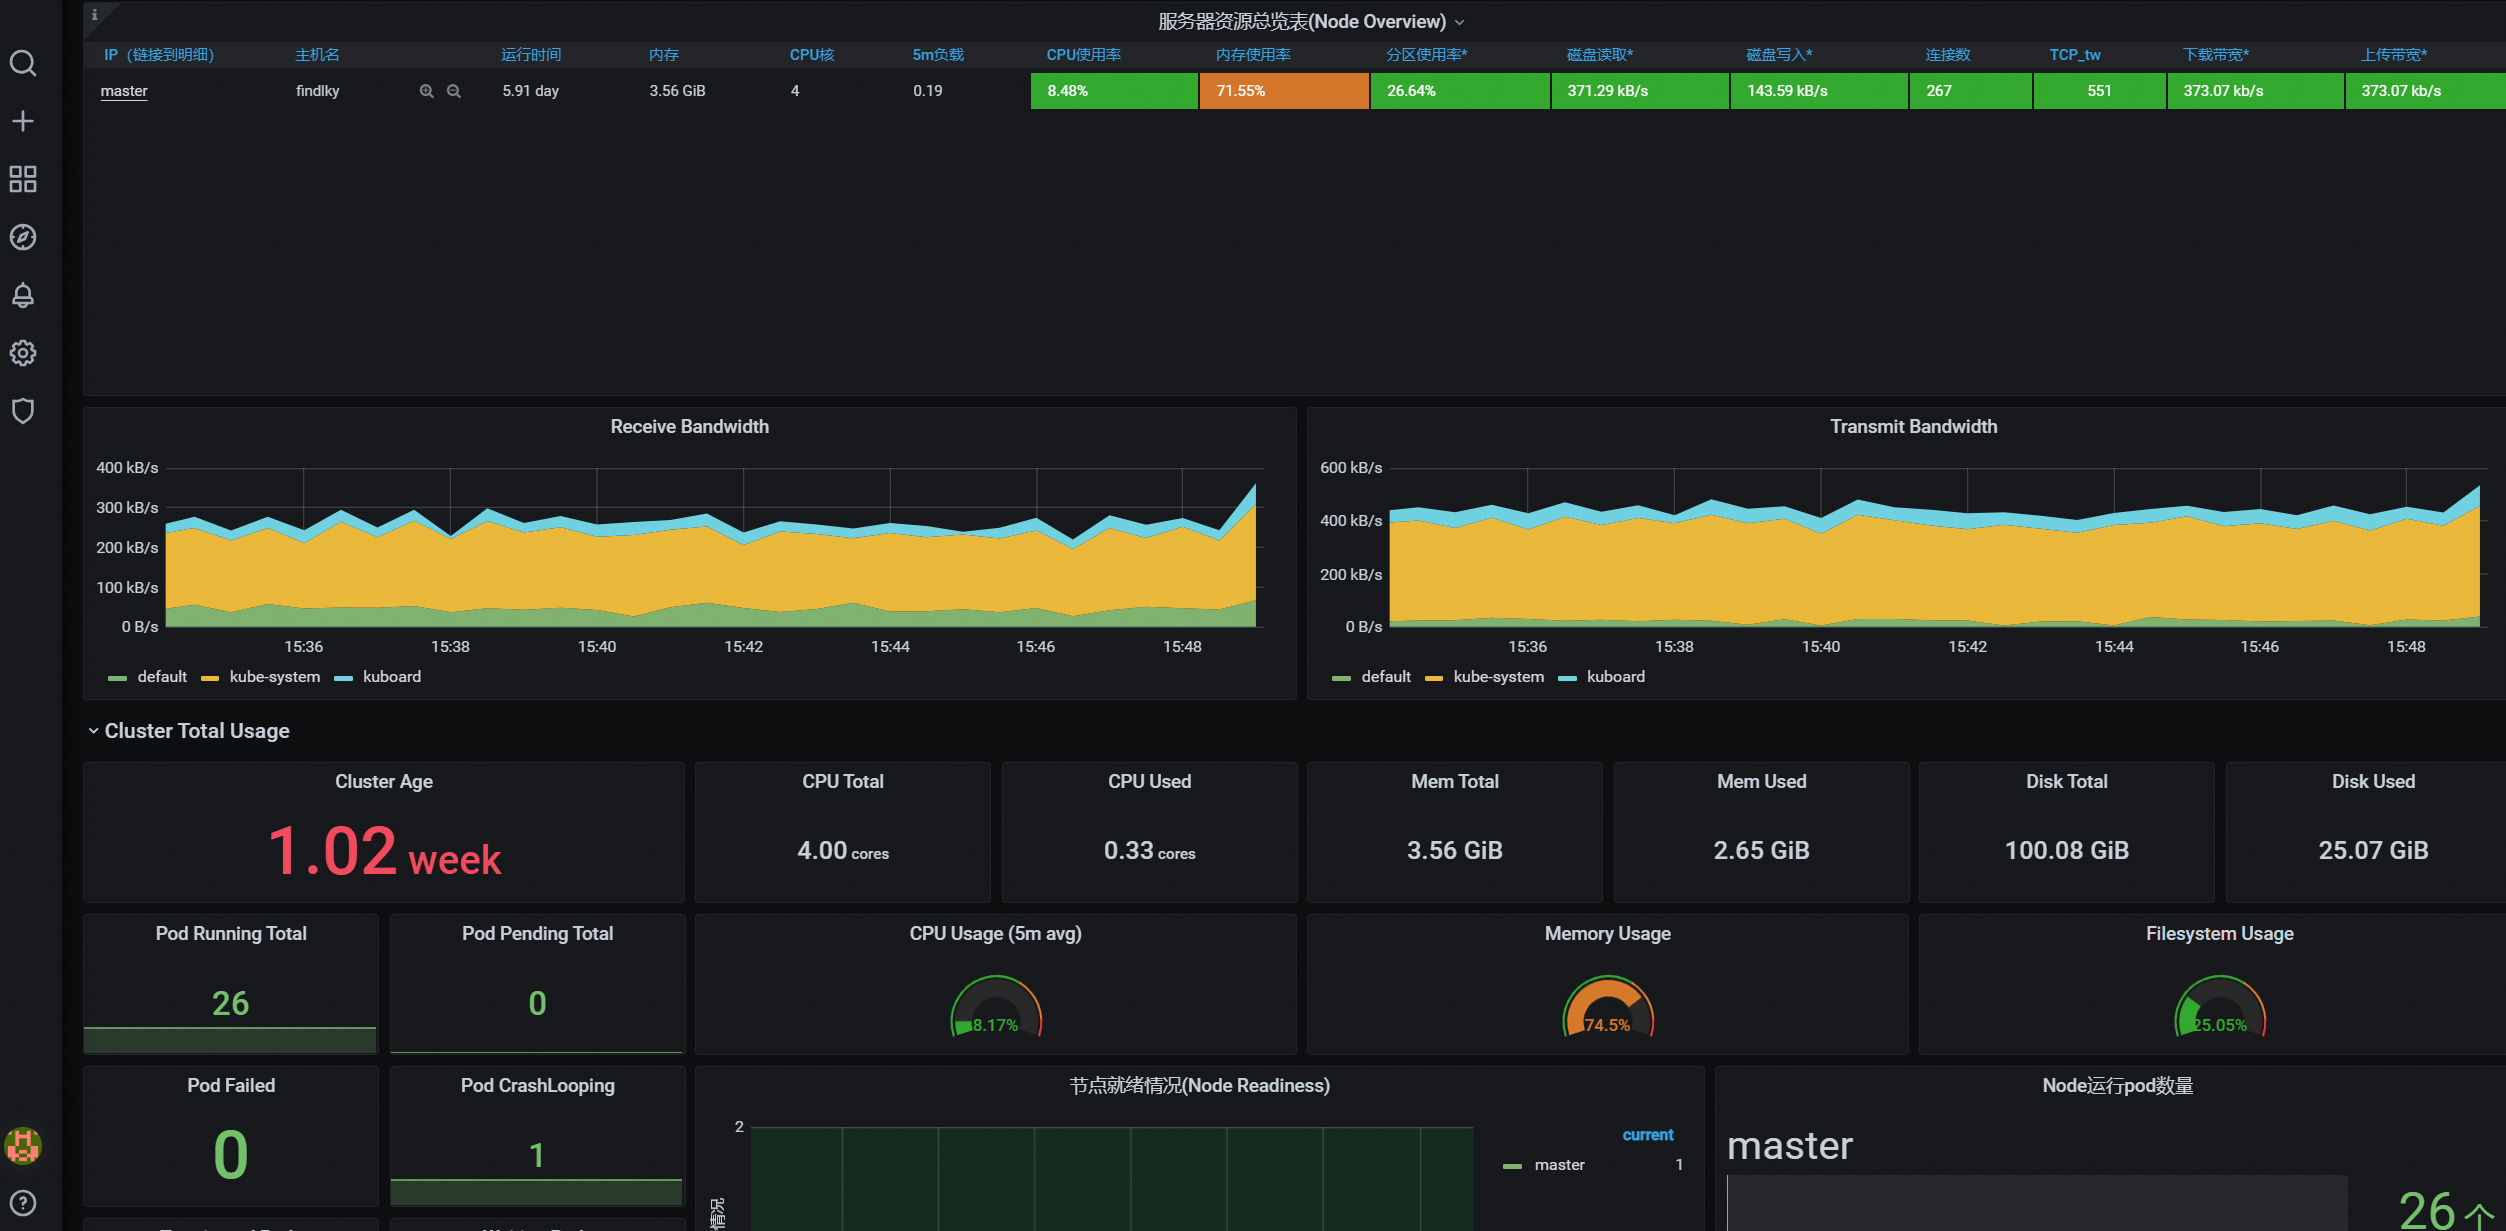The image size is (2506, 1231).
Task: Open the Help question mark icon
Action: coord(23,1203)
